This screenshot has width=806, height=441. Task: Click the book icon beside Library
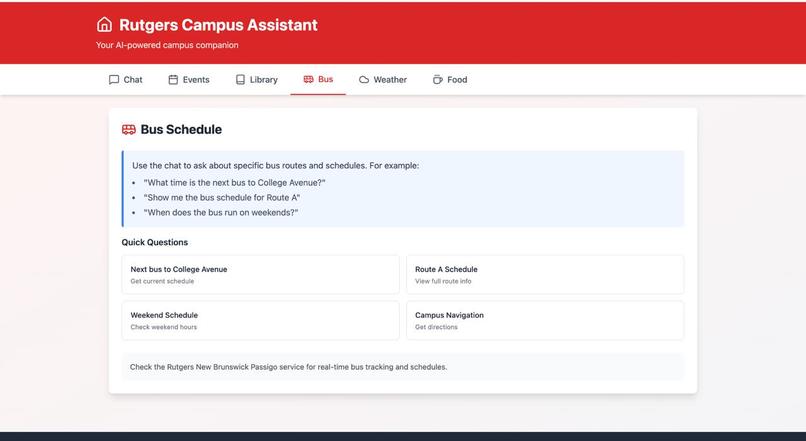(x=240, y=80)
